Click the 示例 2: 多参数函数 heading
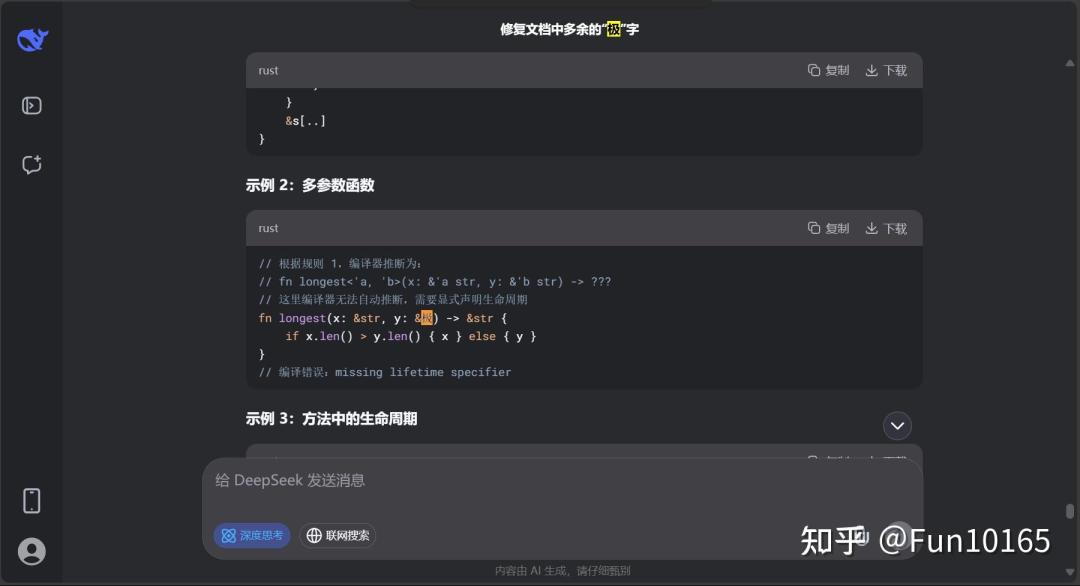This screenshot has width=1080, height=586. pyautogui.click(x=310, y=185)
